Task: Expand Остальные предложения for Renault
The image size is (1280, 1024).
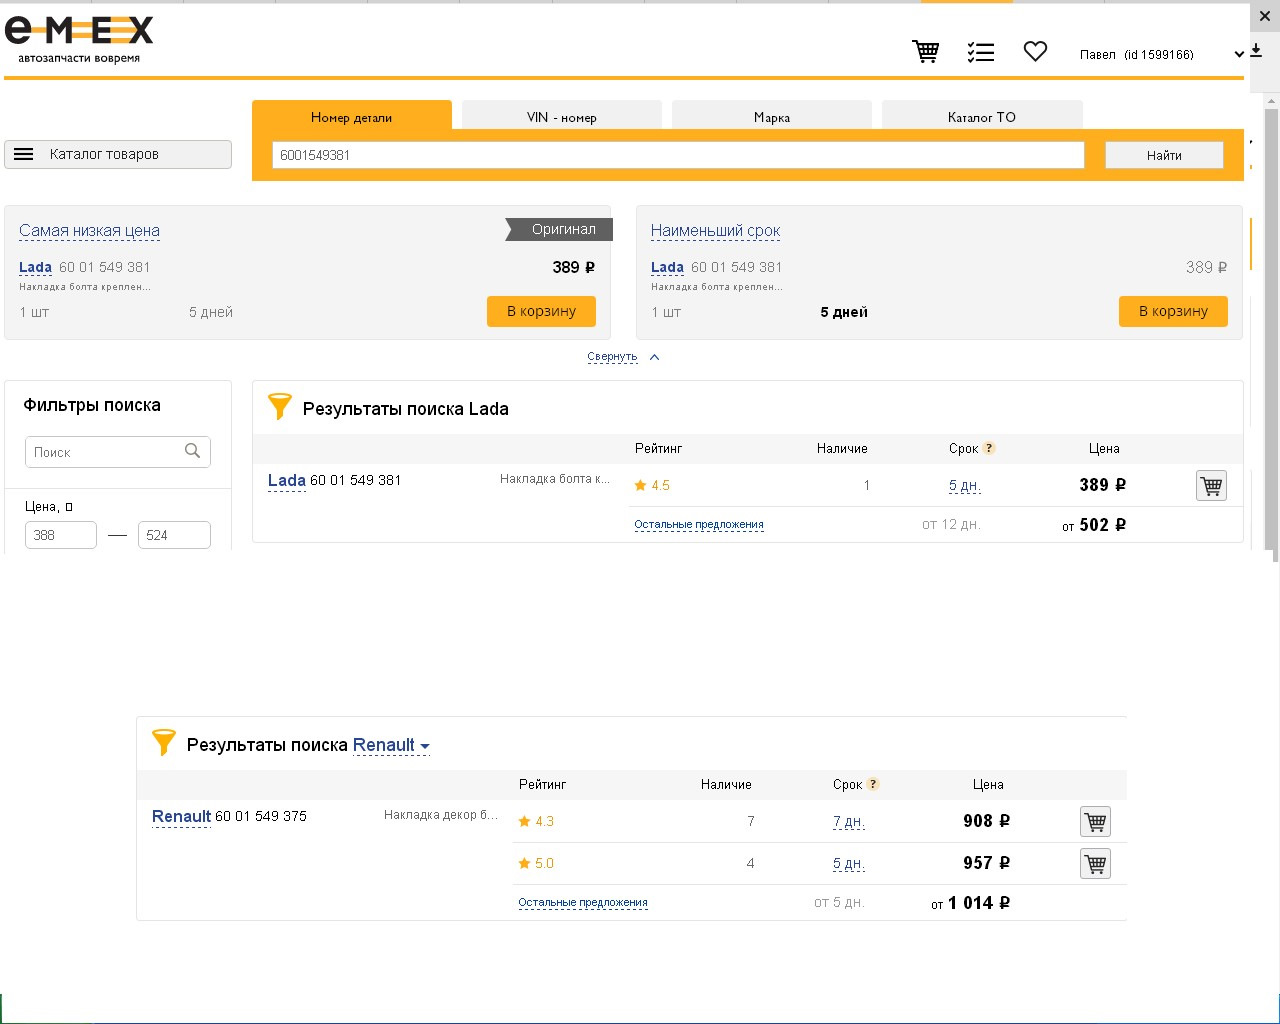Action: pos(583,902)
